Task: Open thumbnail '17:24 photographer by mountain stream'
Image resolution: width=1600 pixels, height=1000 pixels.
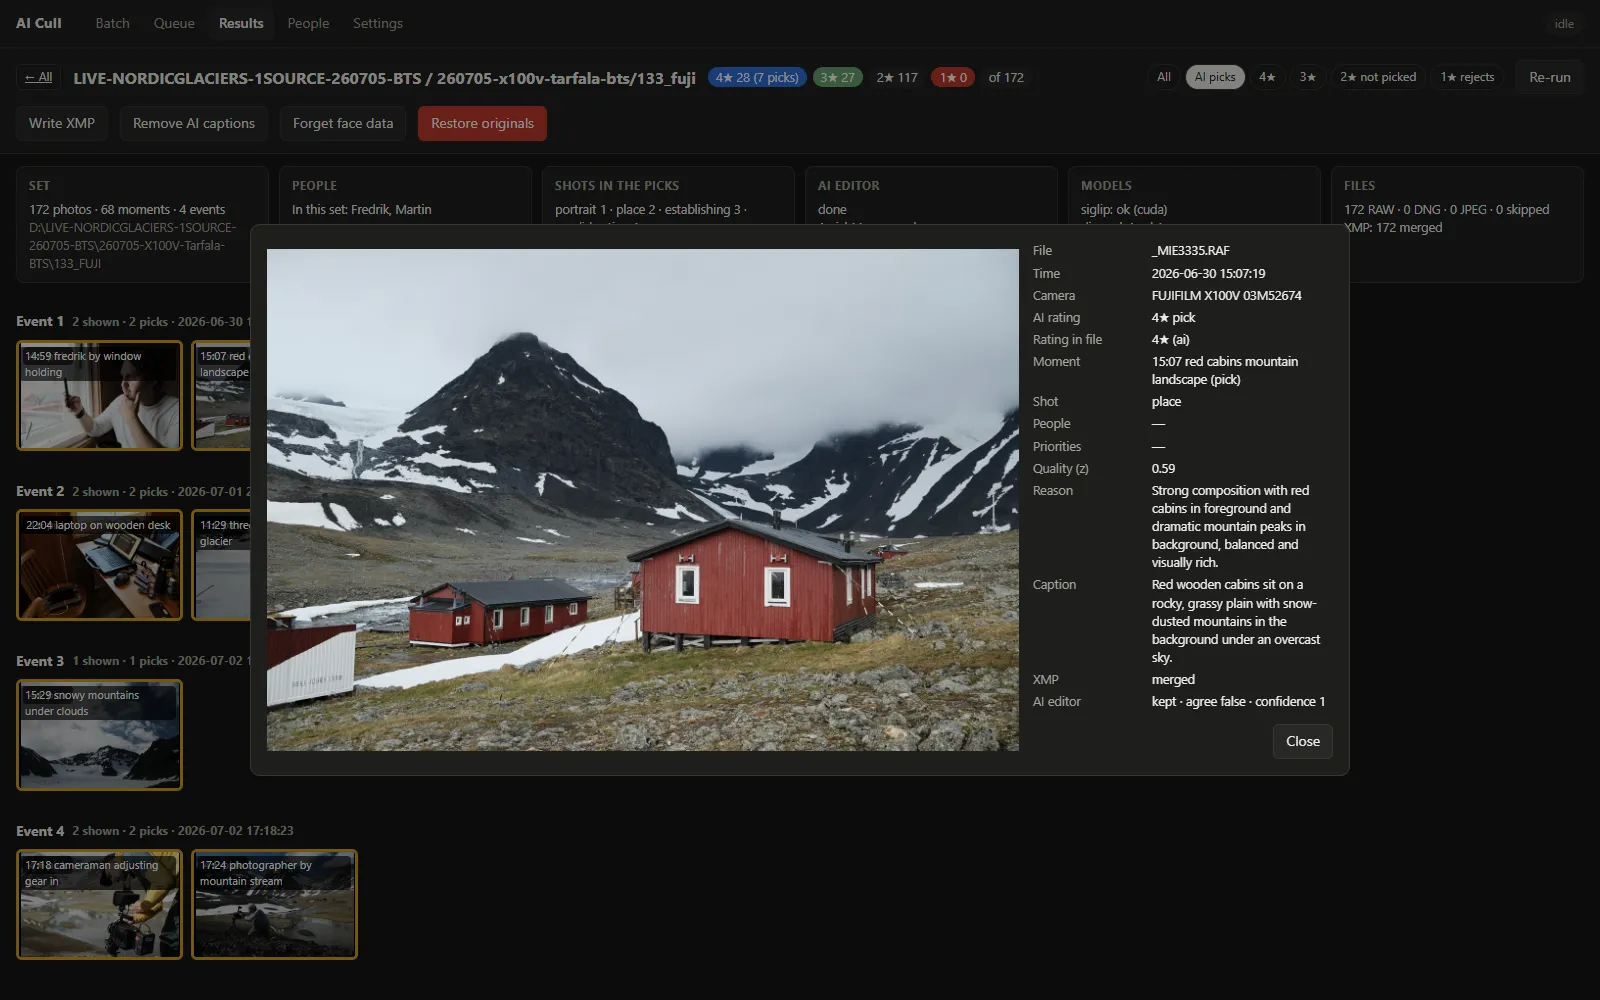Action: pyautogui.click(x=274, y=904)
